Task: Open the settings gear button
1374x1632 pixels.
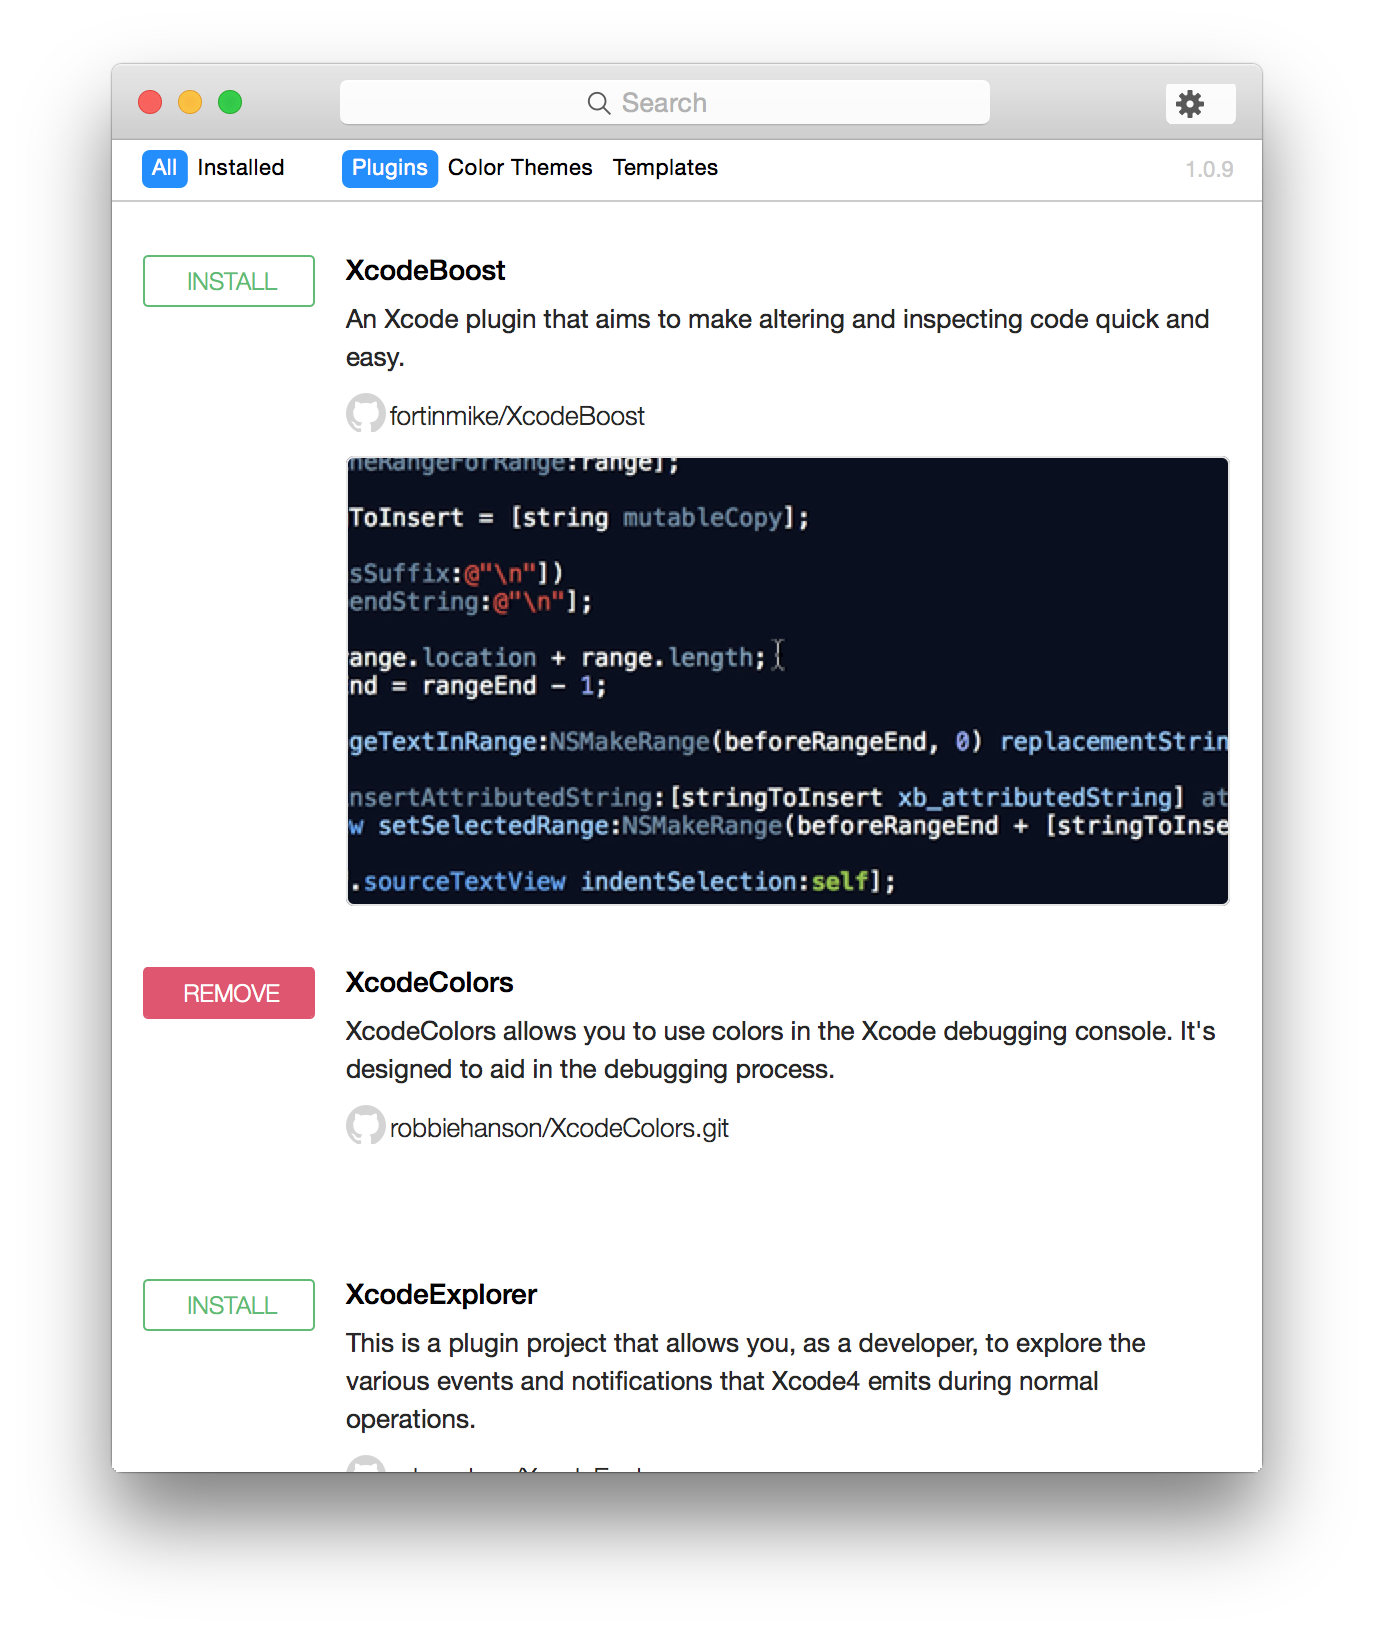Action: [x=1200, y=103]
